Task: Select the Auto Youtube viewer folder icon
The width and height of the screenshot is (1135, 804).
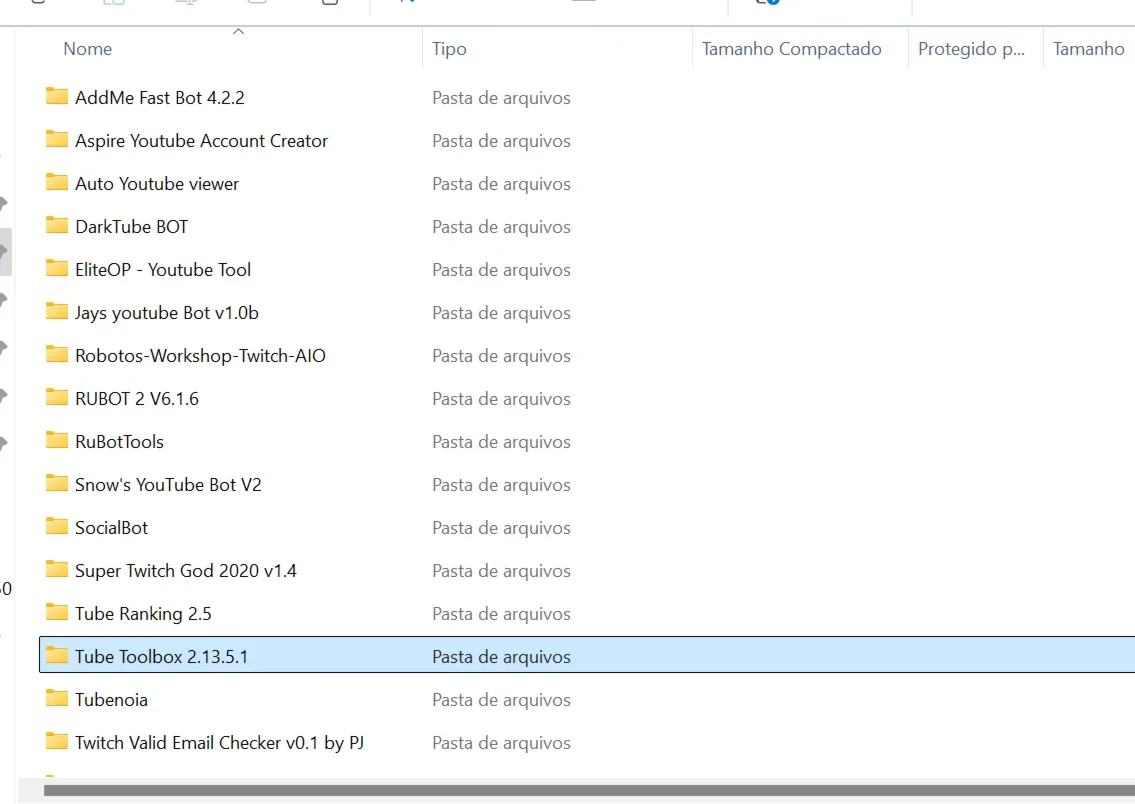Action: (x=56, y=182)
